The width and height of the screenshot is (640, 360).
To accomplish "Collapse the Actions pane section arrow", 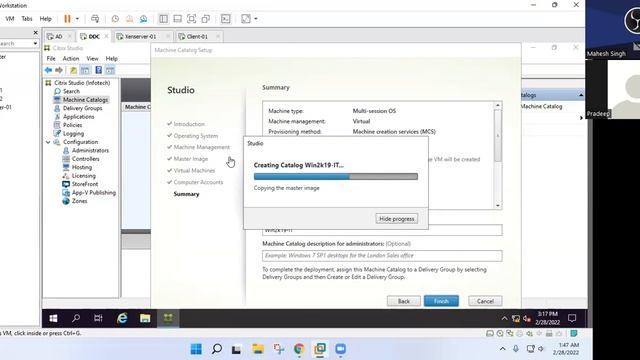I will click(x=581, y=95).
